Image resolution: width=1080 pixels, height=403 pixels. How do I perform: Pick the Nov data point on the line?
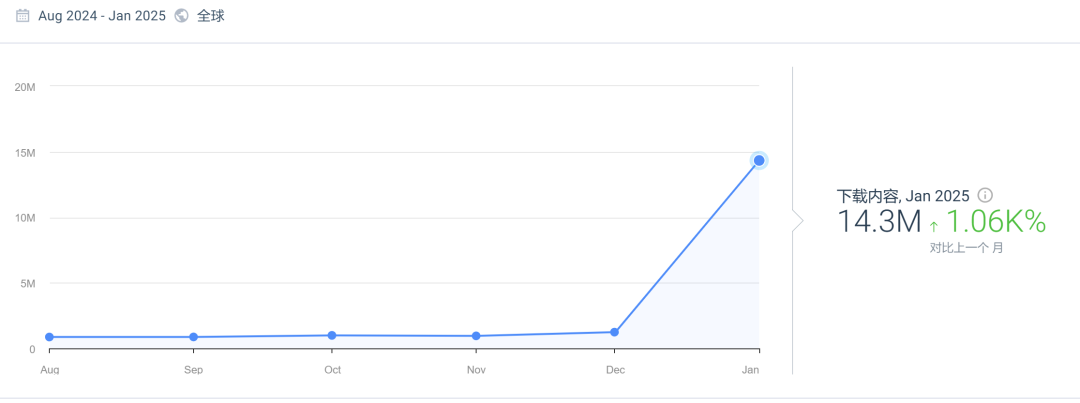[476, 336]
